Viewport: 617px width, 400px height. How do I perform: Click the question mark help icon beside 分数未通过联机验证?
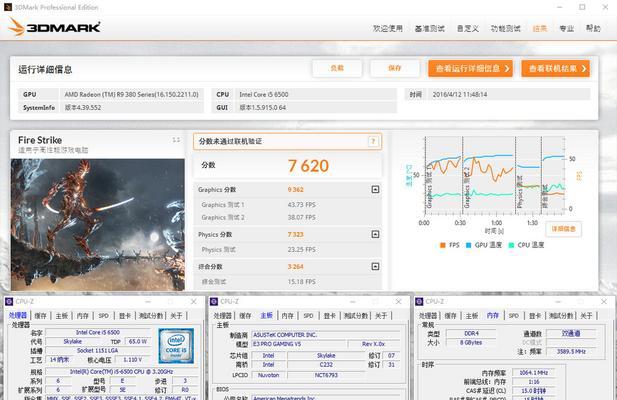[x=373, y=141]
